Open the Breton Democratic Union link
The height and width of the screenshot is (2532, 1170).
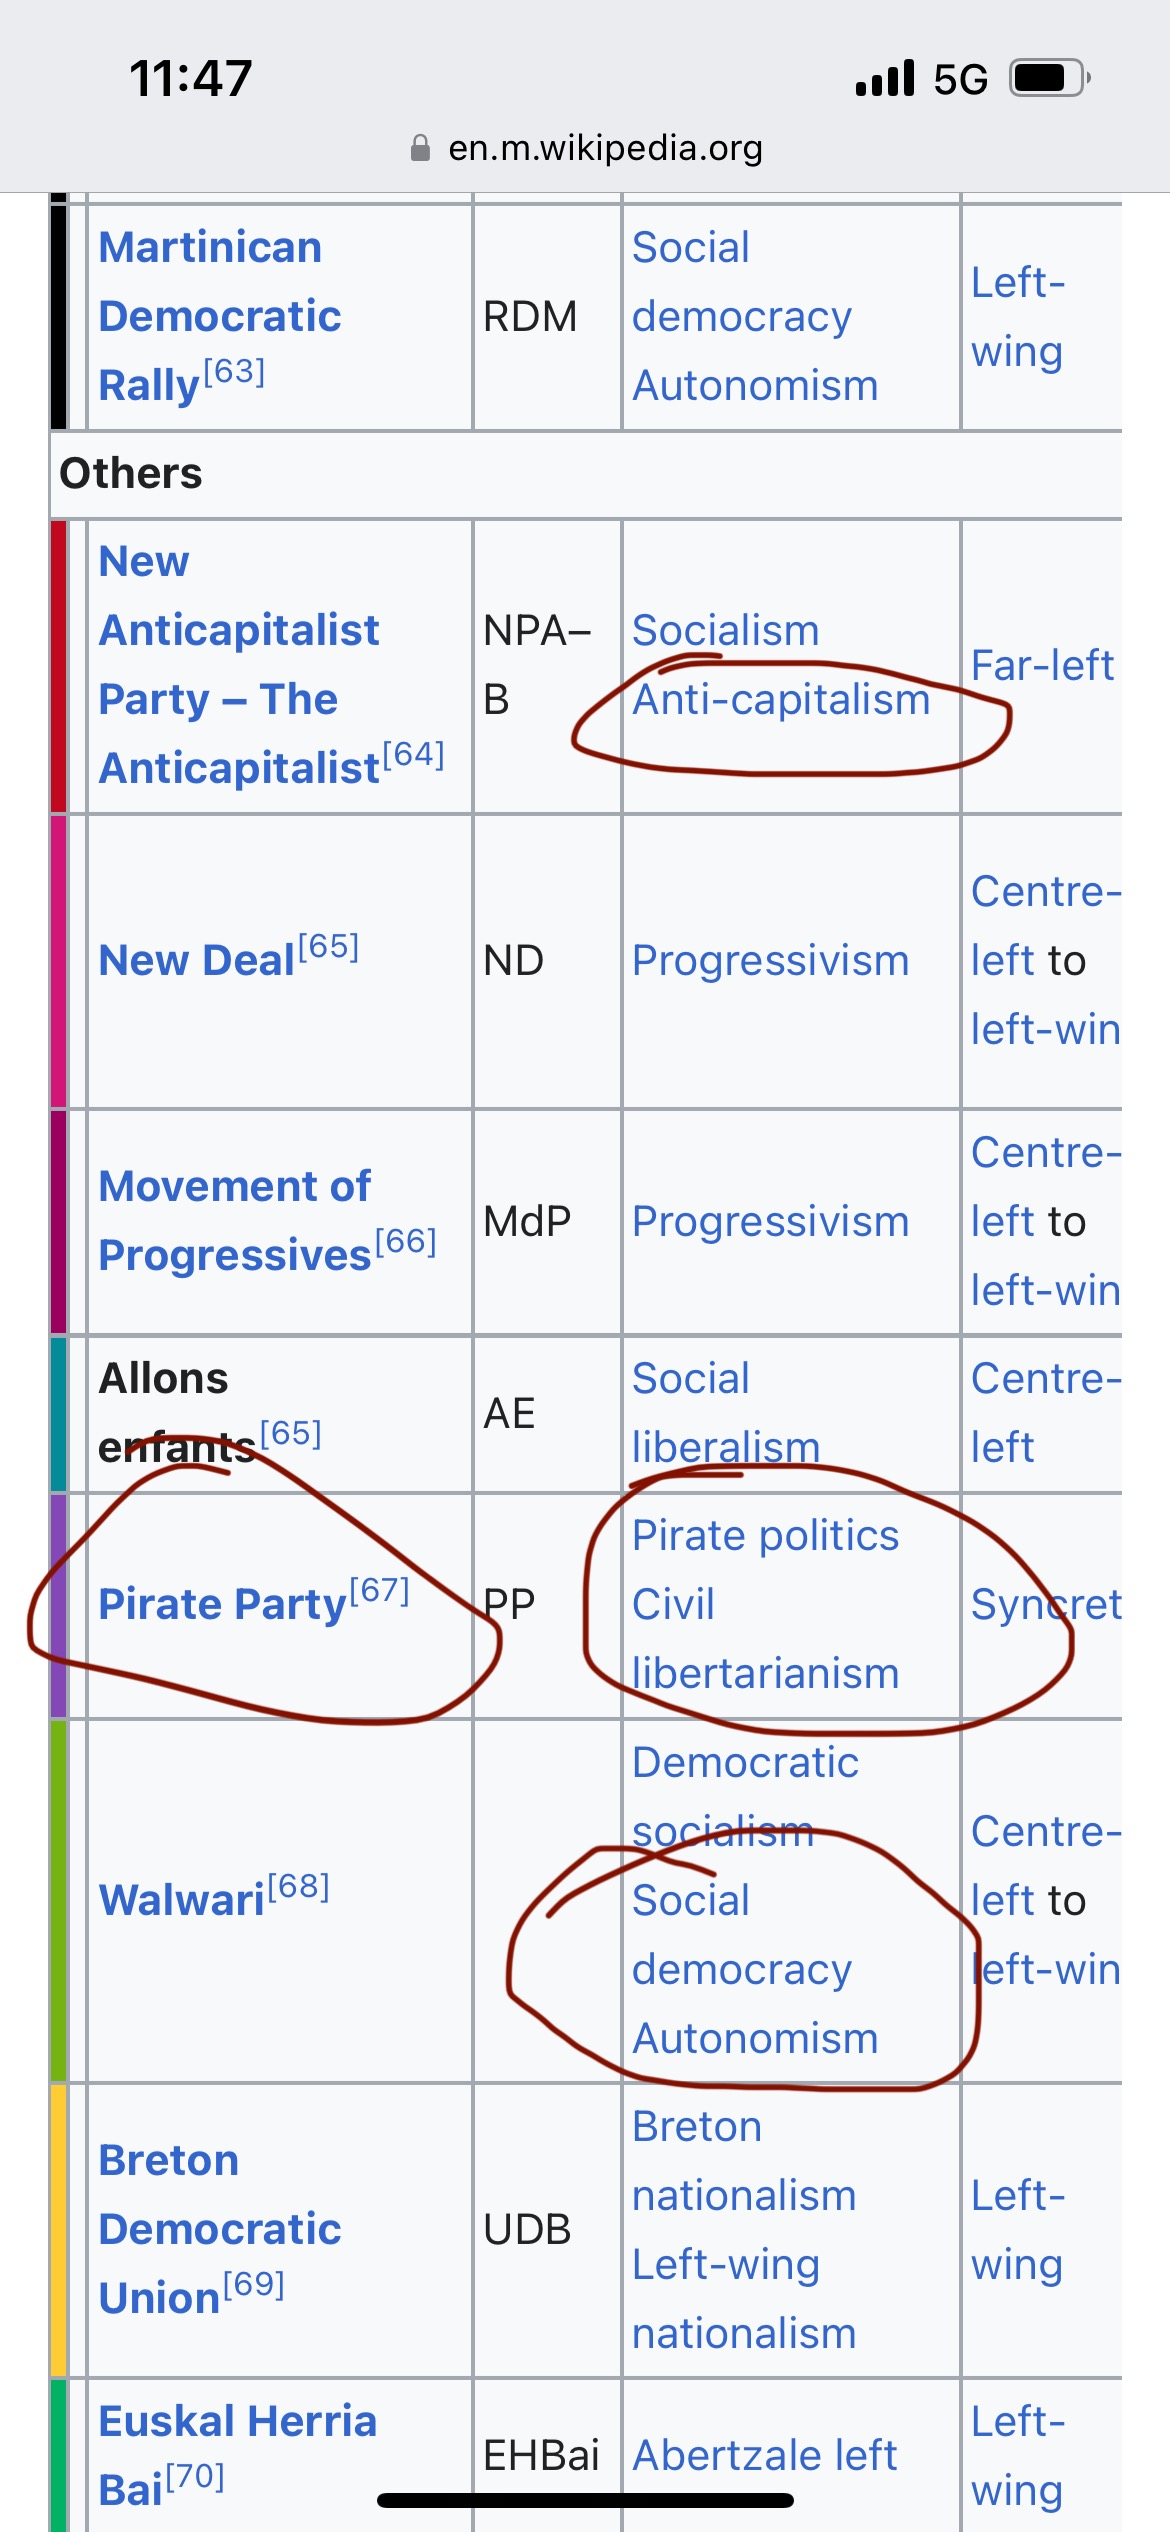coord(220,2229)
